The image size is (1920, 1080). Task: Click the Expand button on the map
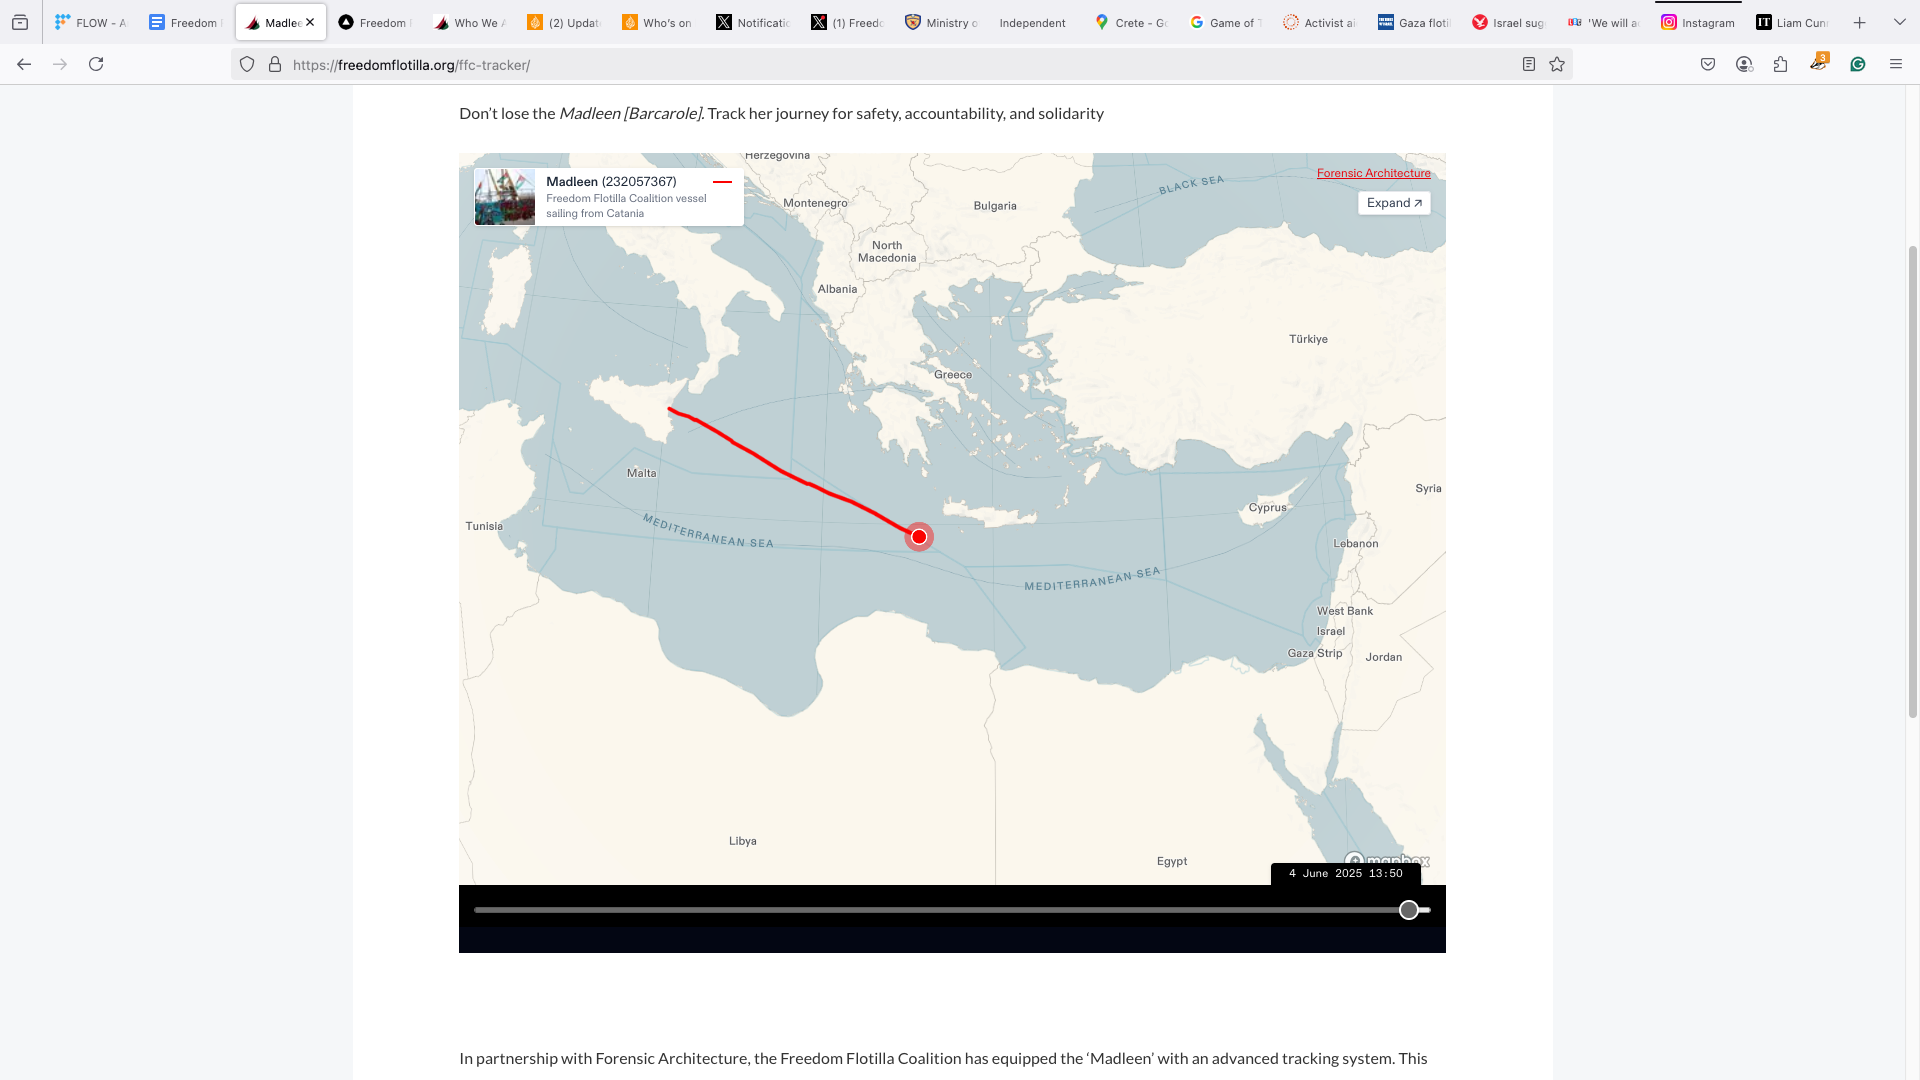[x=1393, y=203]
